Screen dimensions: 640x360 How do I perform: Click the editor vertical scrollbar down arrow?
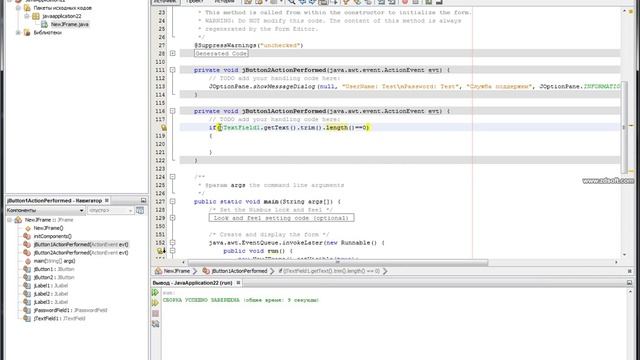point(624,254)
